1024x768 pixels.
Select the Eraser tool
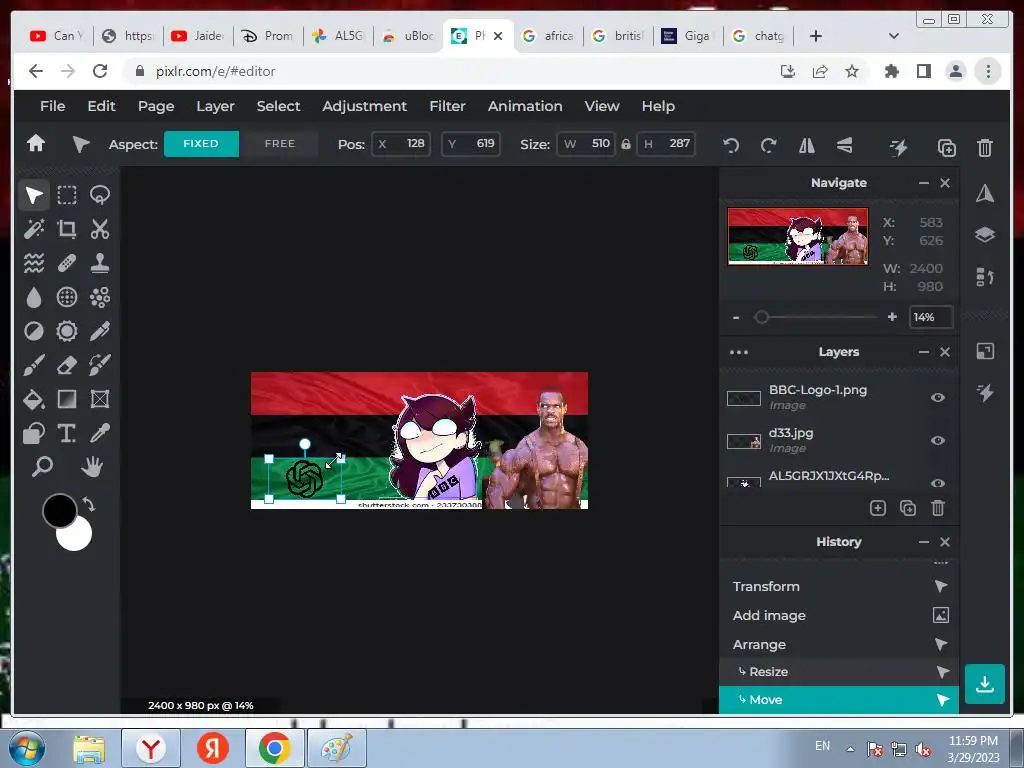(x=67, y=365)
